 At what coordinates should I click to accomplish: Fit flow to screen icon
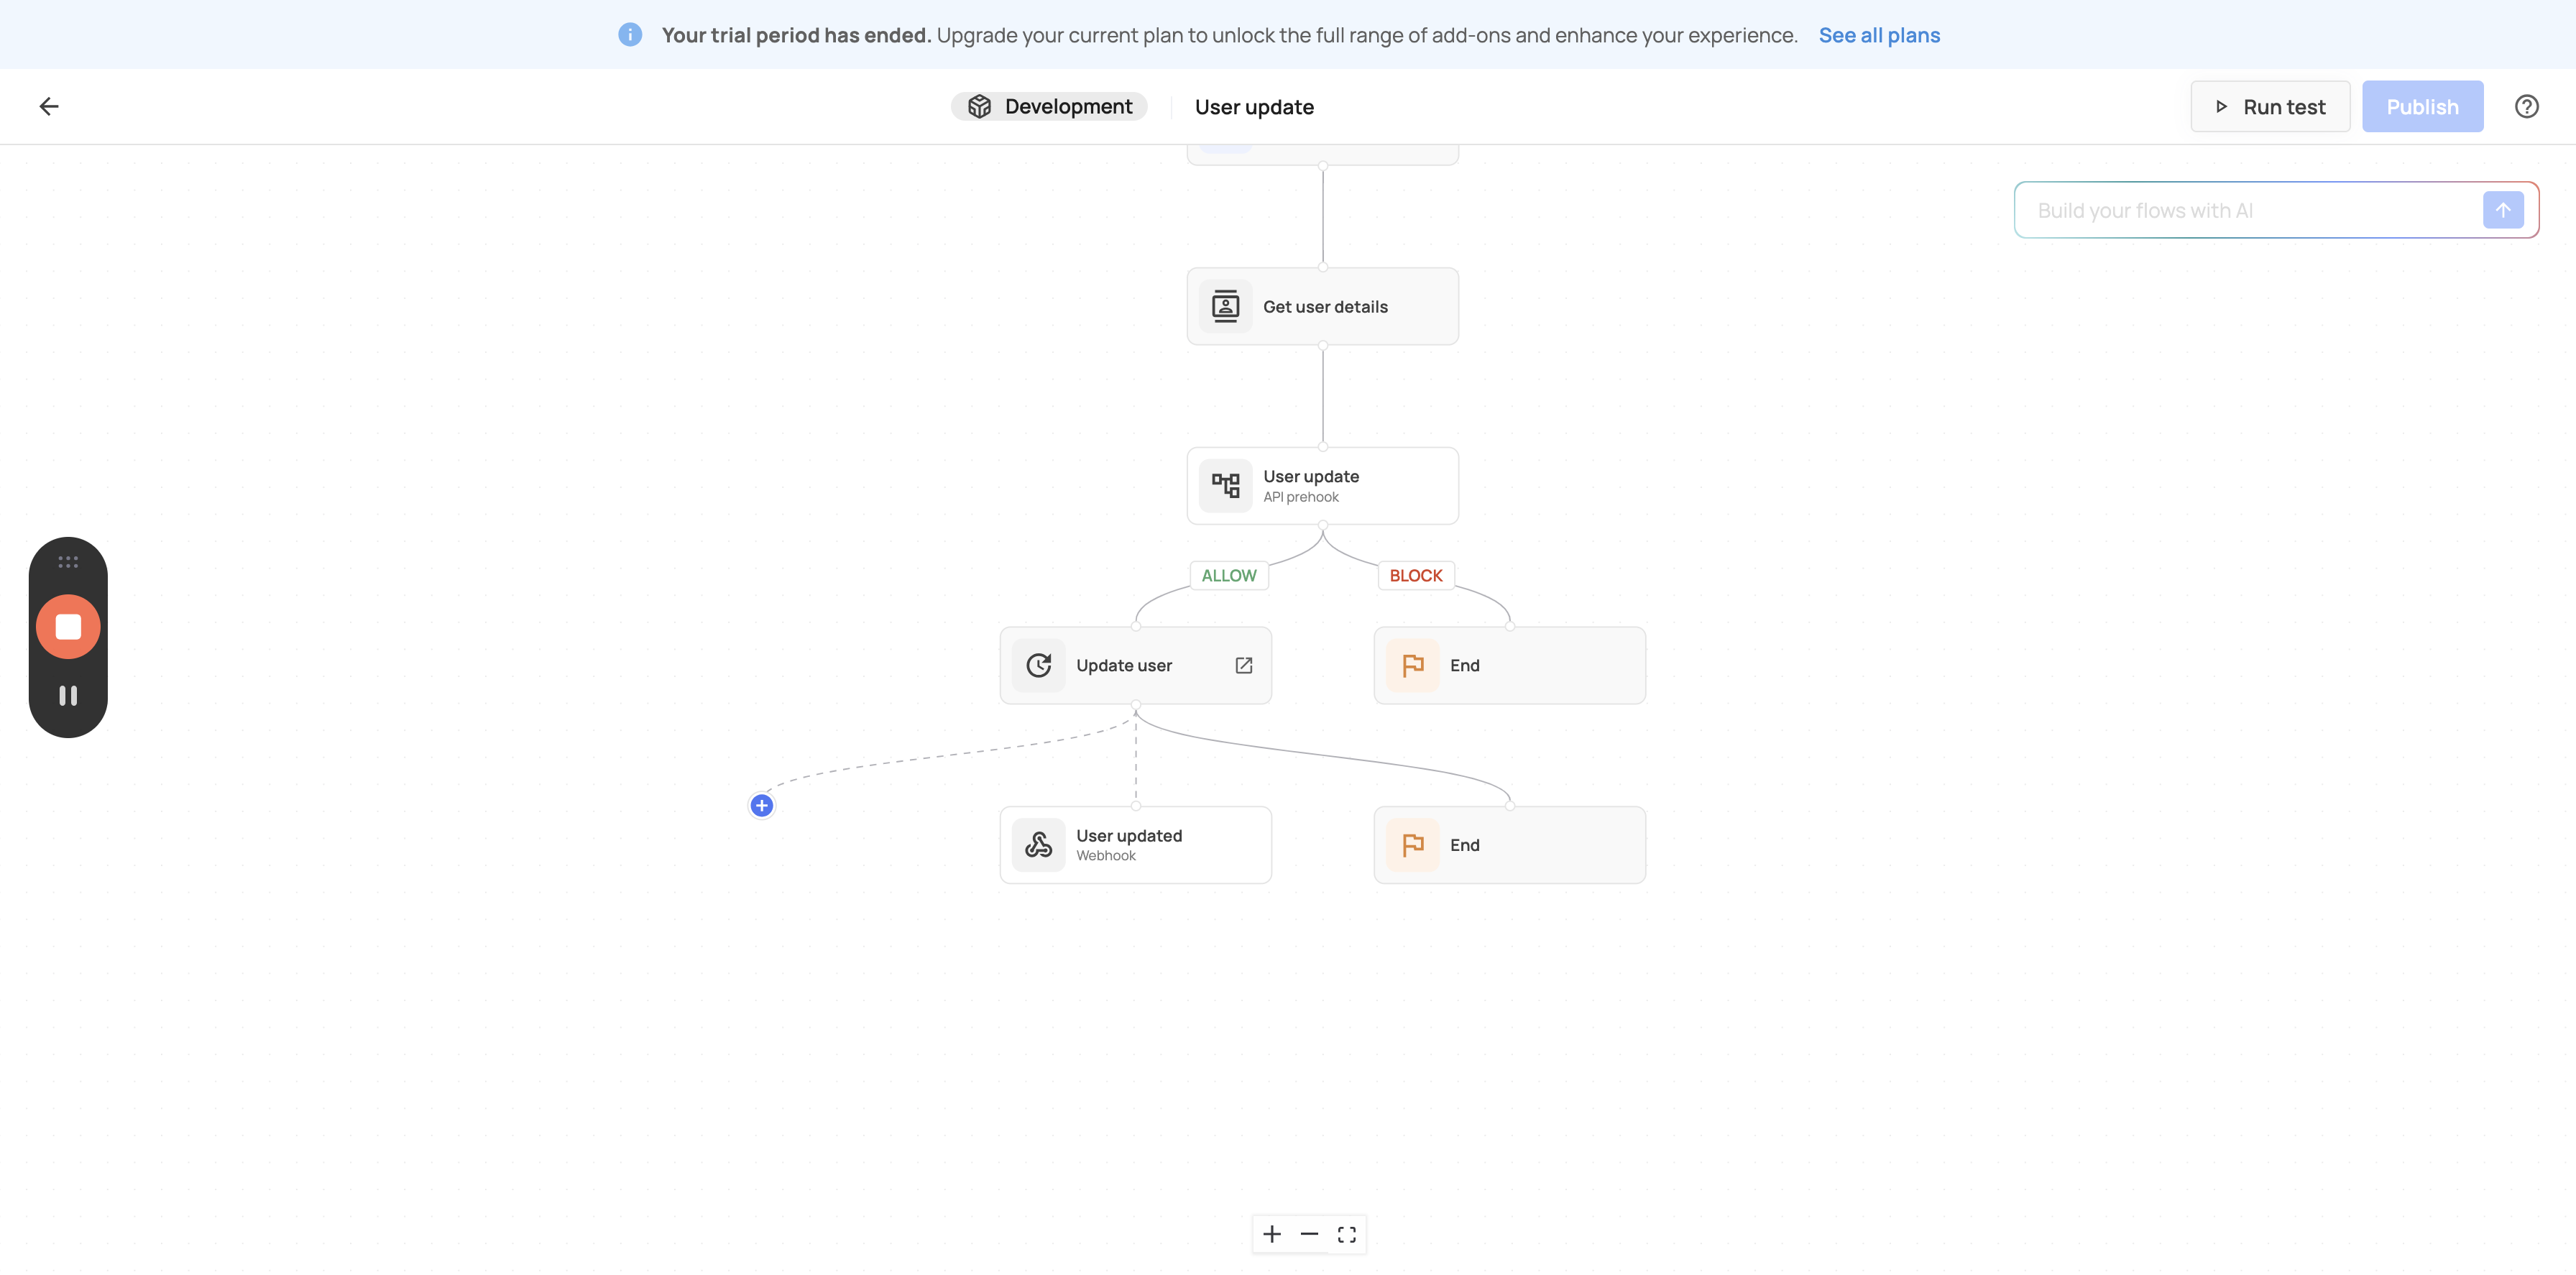tap(1346, 1234)
